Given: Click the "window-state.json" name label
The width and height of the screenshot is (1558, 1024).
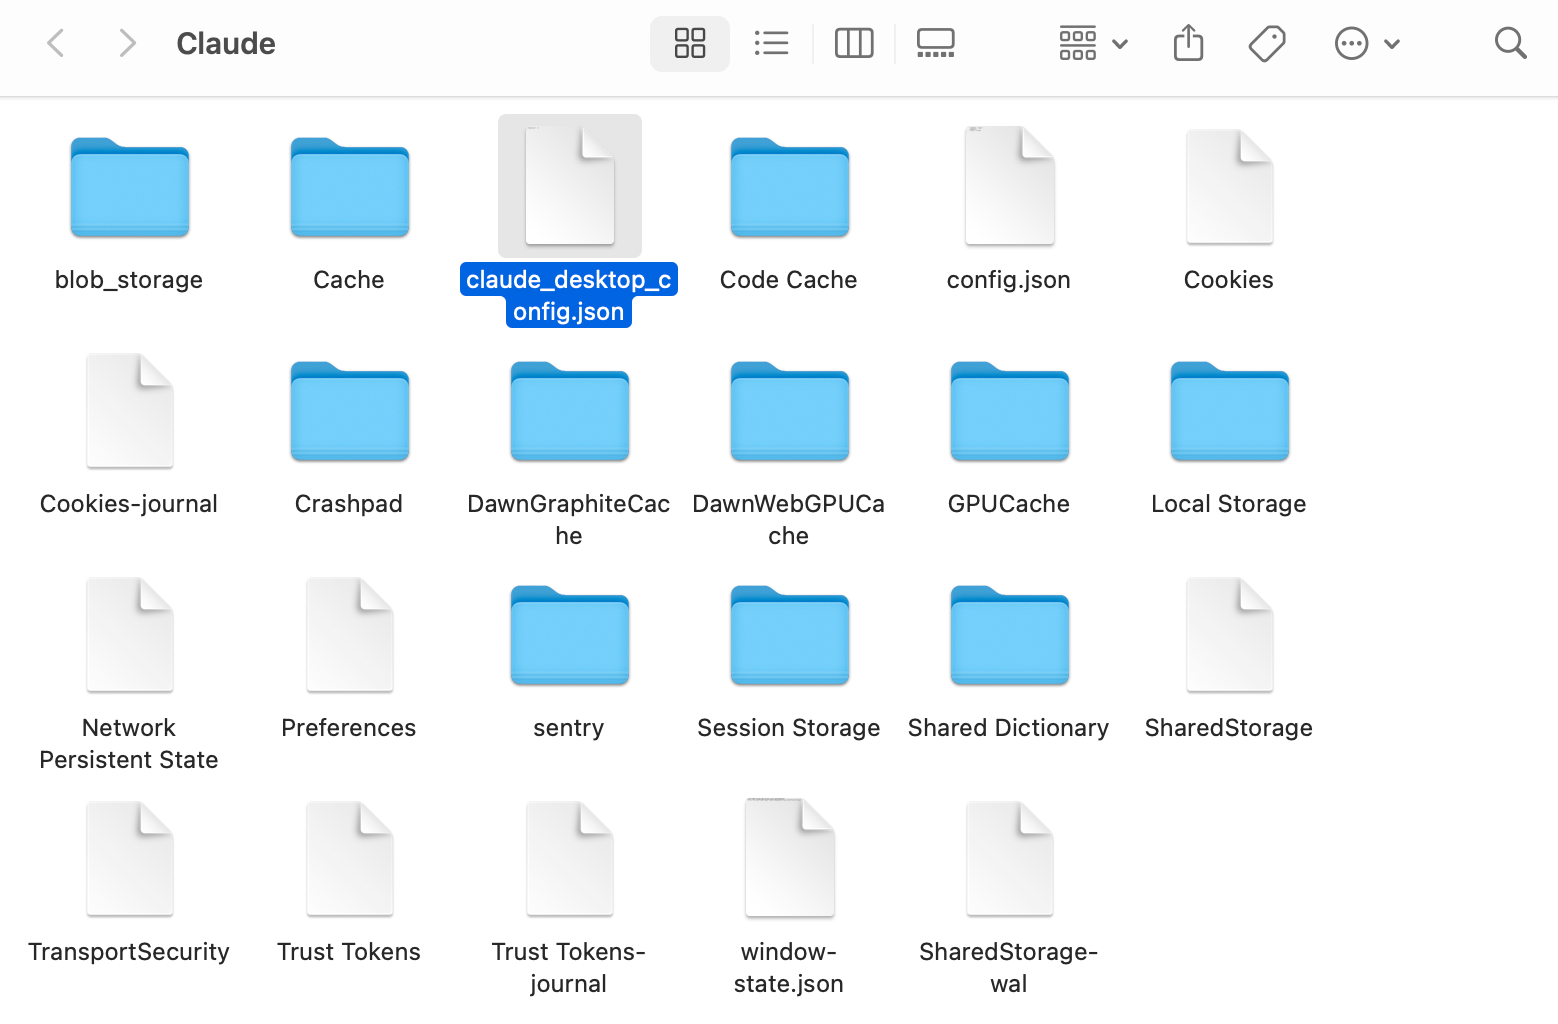Looking at the screenshot, I should click(x=789, y=968).
